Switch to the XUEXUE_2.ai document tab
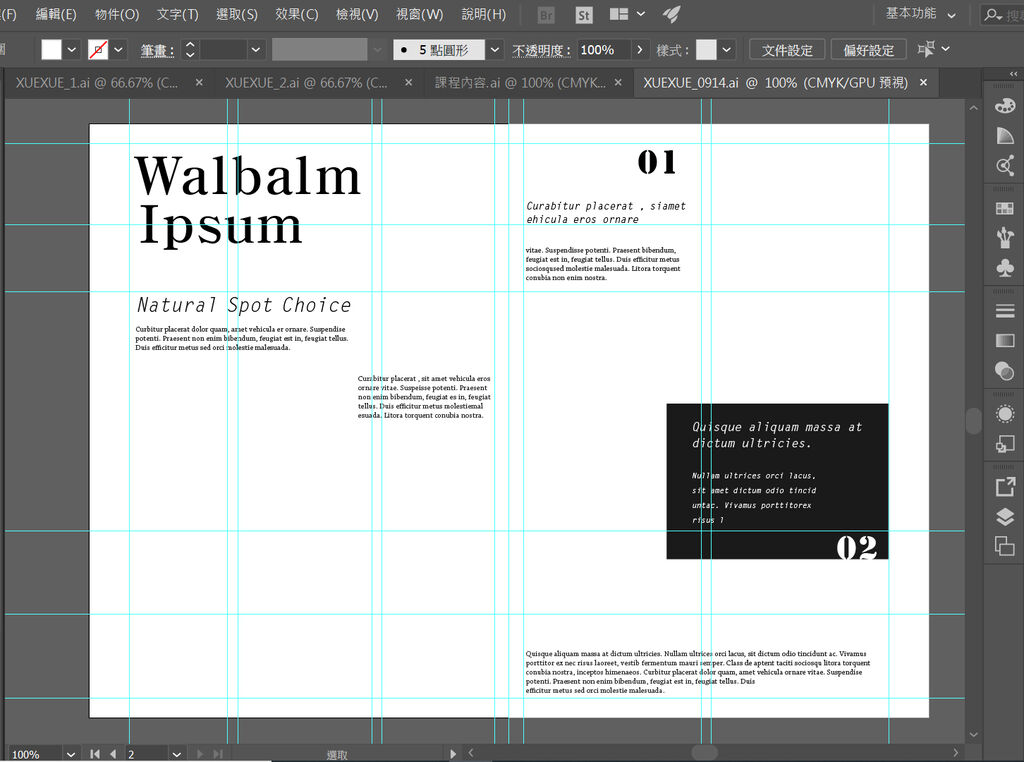 coord(306,83)
